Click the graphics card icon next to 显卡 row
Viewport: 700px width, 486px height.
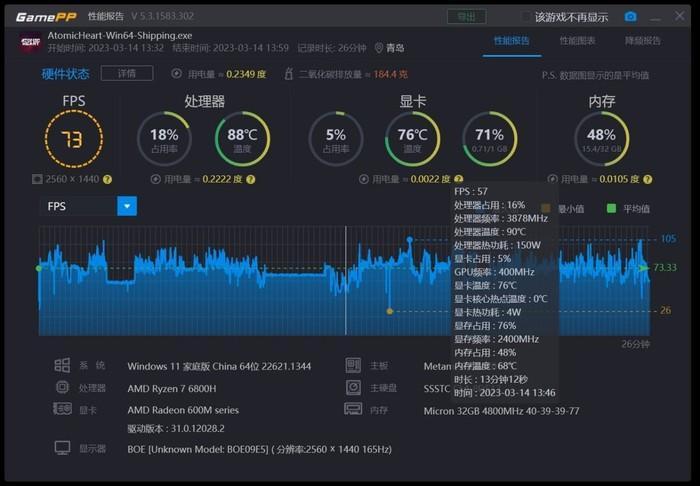tap(62, 408)
